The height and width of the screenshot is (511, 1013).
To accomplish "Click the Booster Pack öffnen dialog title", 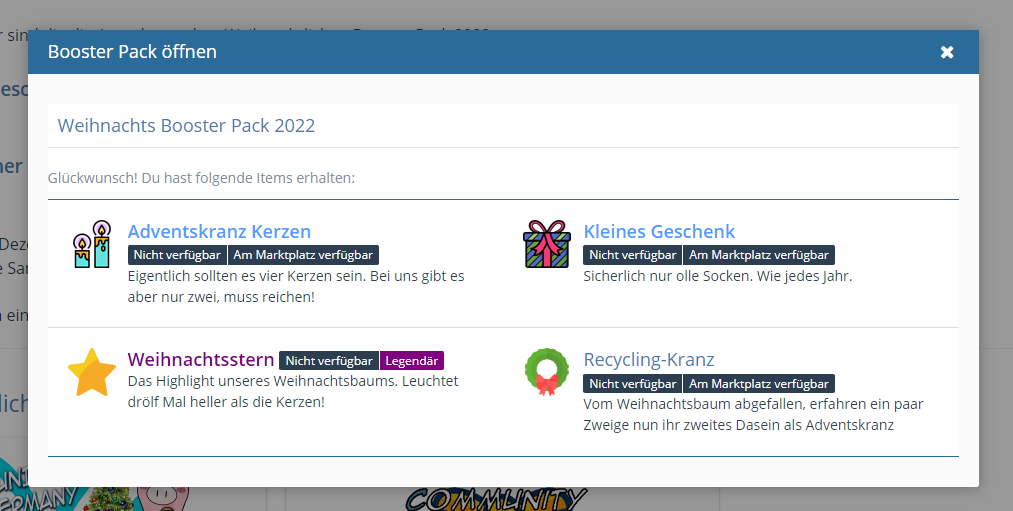I will click(132, 52).
